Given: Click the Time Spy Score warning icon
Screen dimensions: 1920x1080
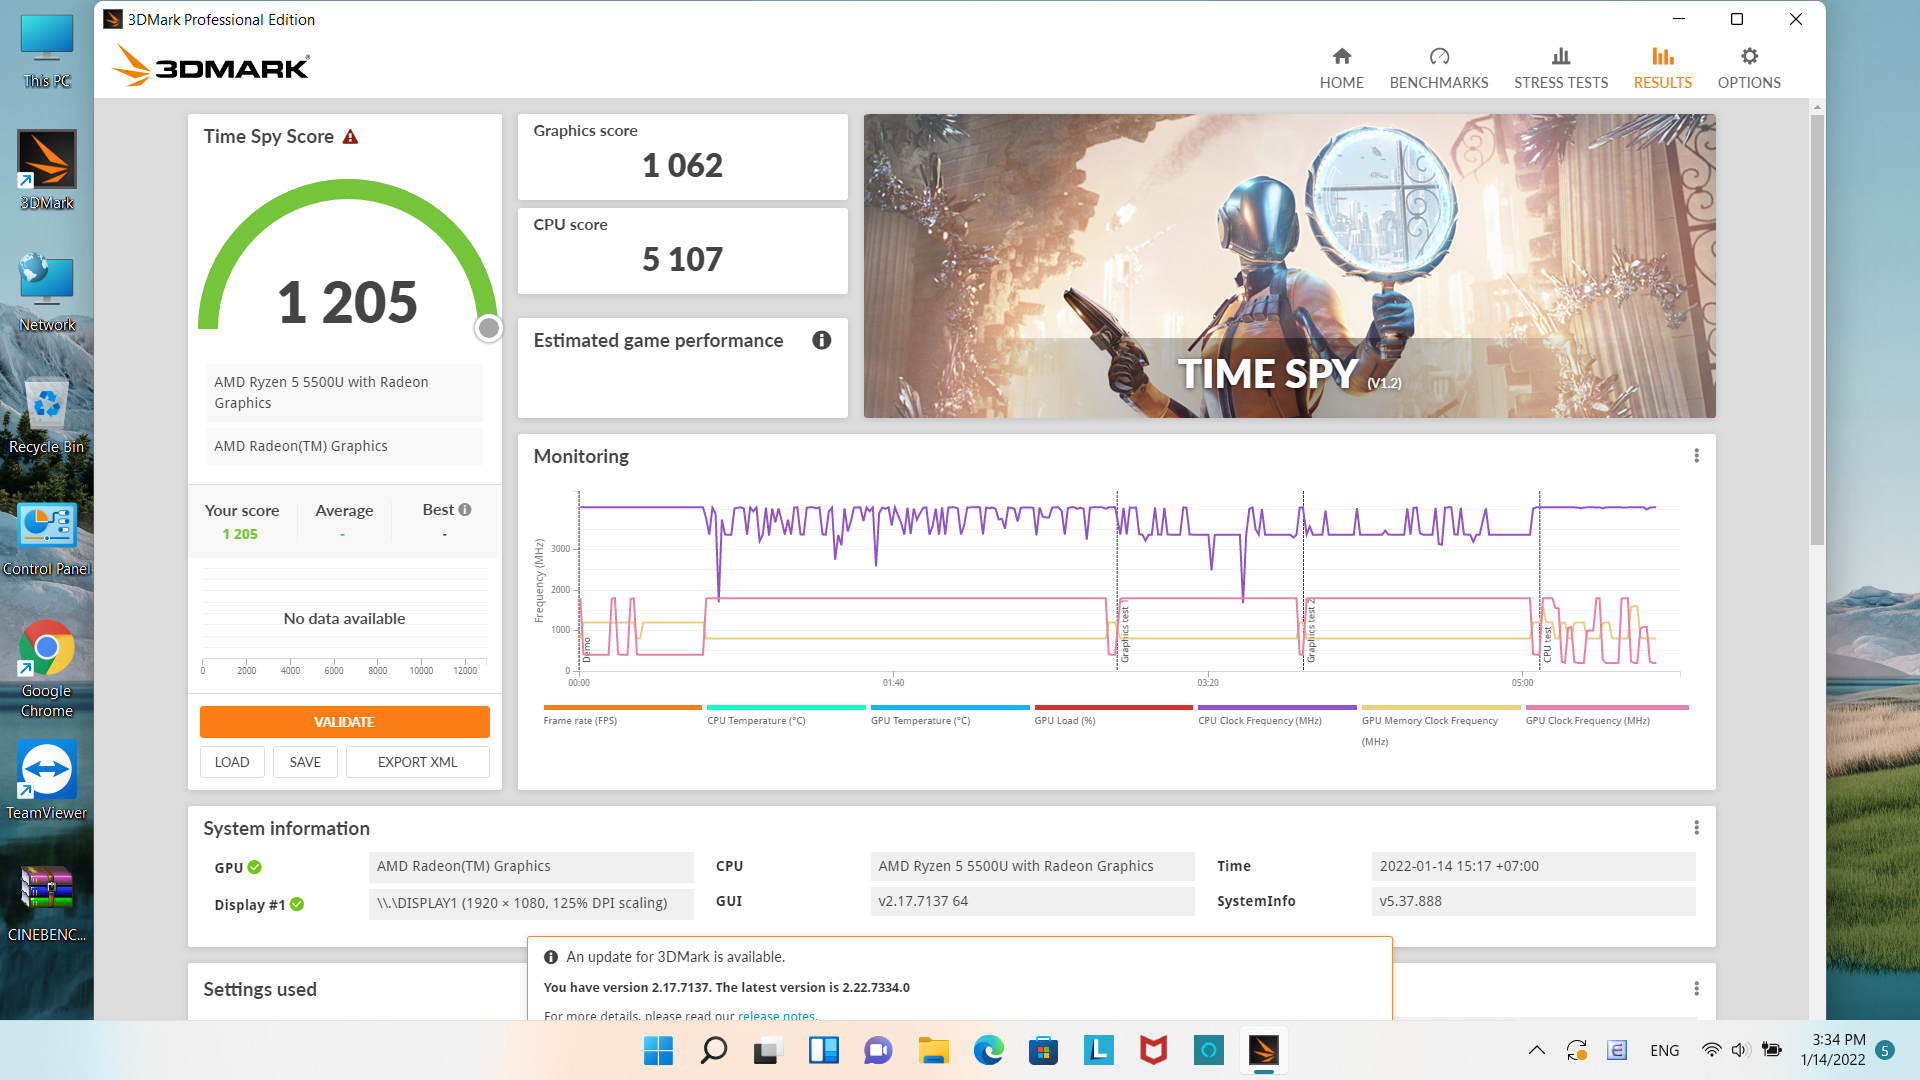Looking at the screenshot, I should (x=350, y=137).
